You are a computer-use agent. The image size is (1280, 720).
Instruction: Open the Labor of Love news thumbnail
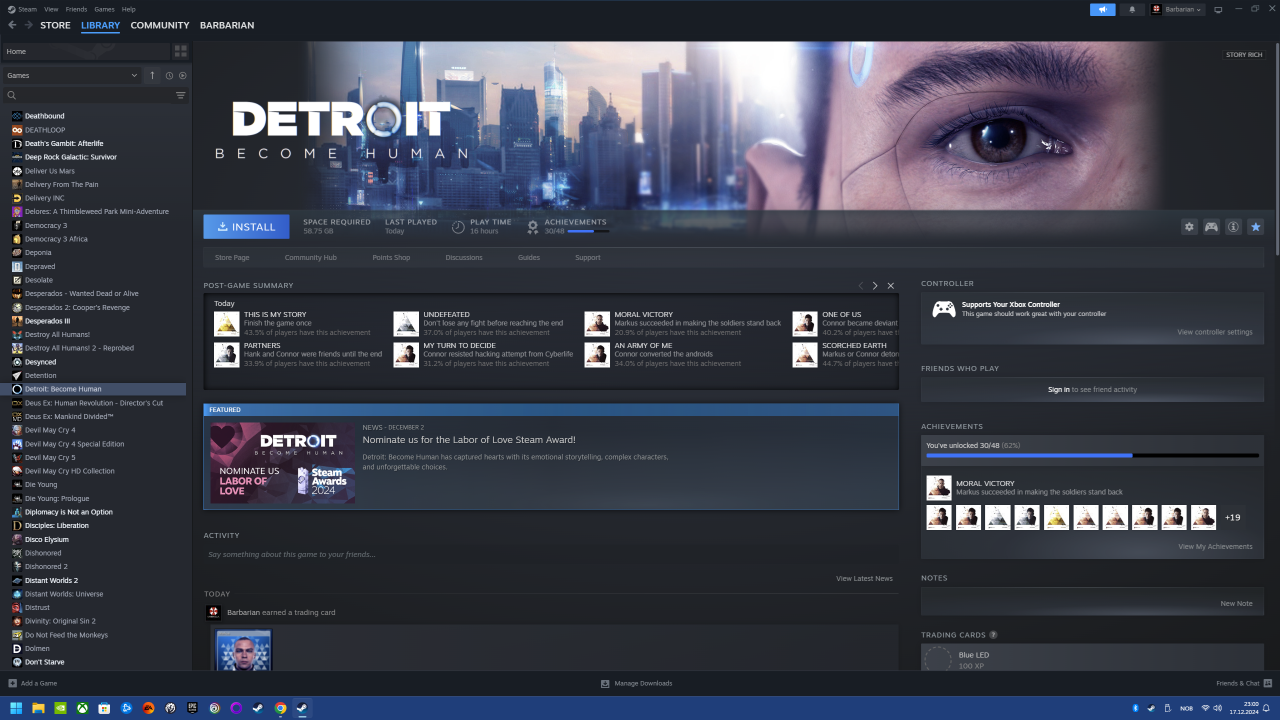(282, 462)
